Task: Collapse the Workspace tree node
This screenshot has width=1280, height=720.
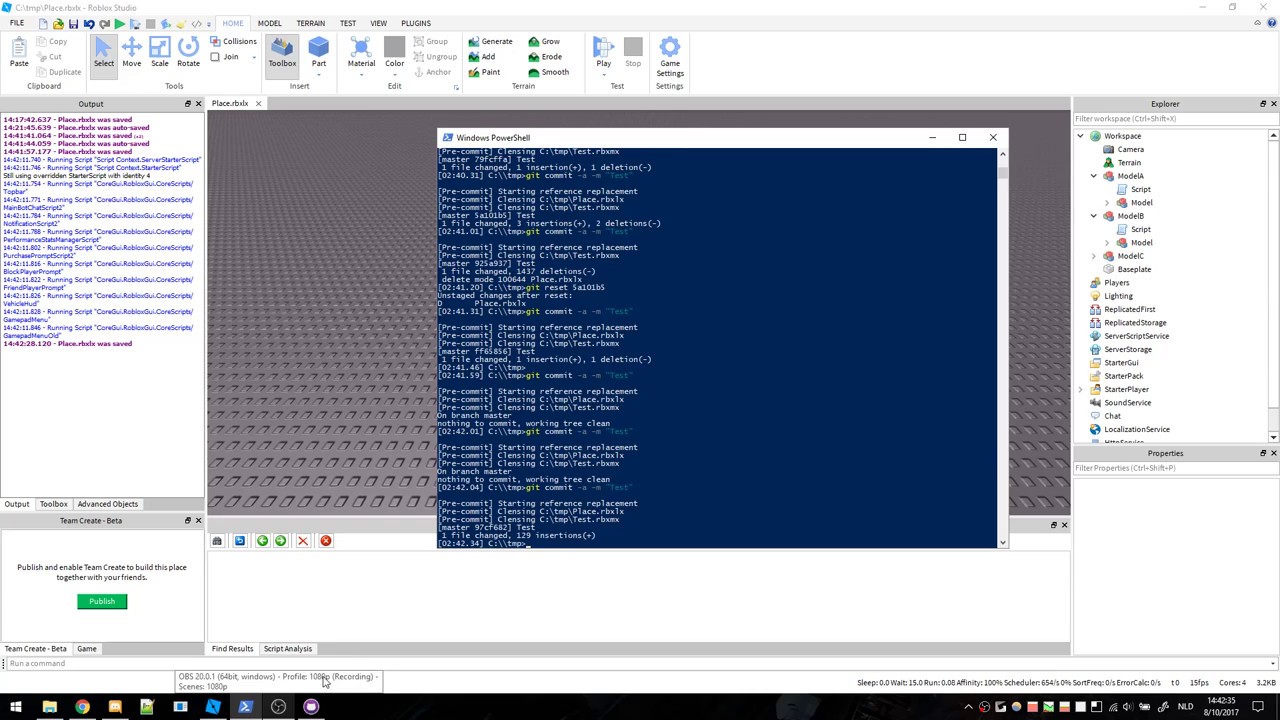Action: (x=1081, y=136)
